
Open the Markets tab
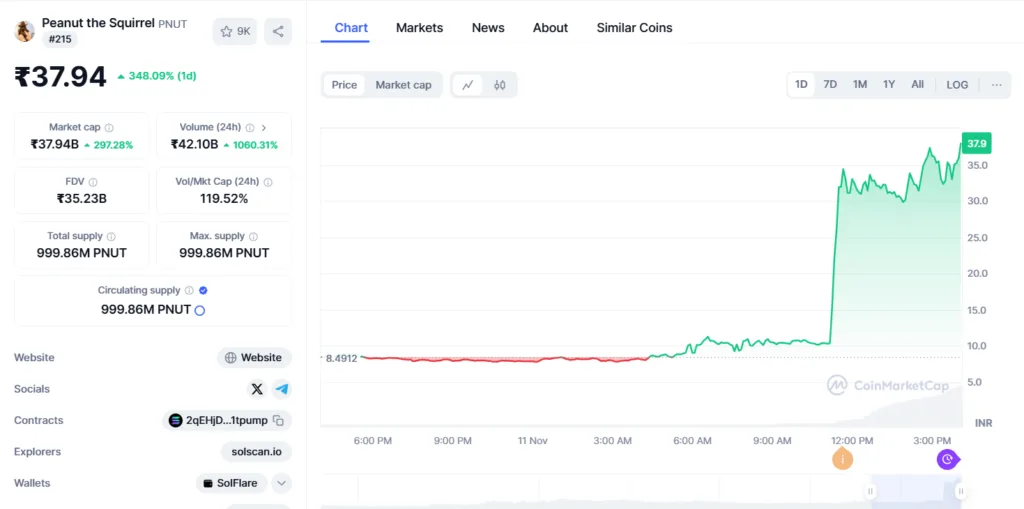(x=419, y=28)
